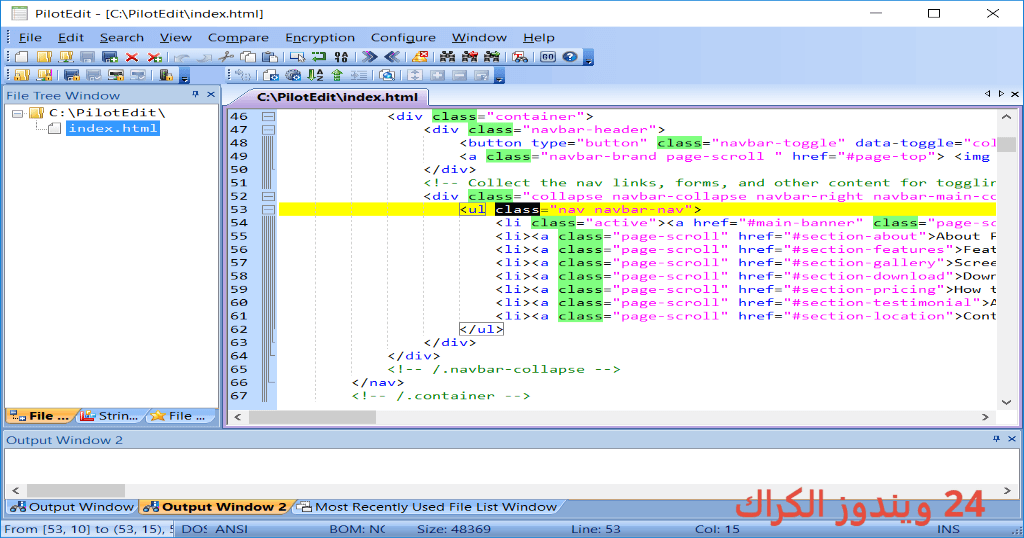Open the Configure menu
The image size is (1024, 538).
(403, 38)
